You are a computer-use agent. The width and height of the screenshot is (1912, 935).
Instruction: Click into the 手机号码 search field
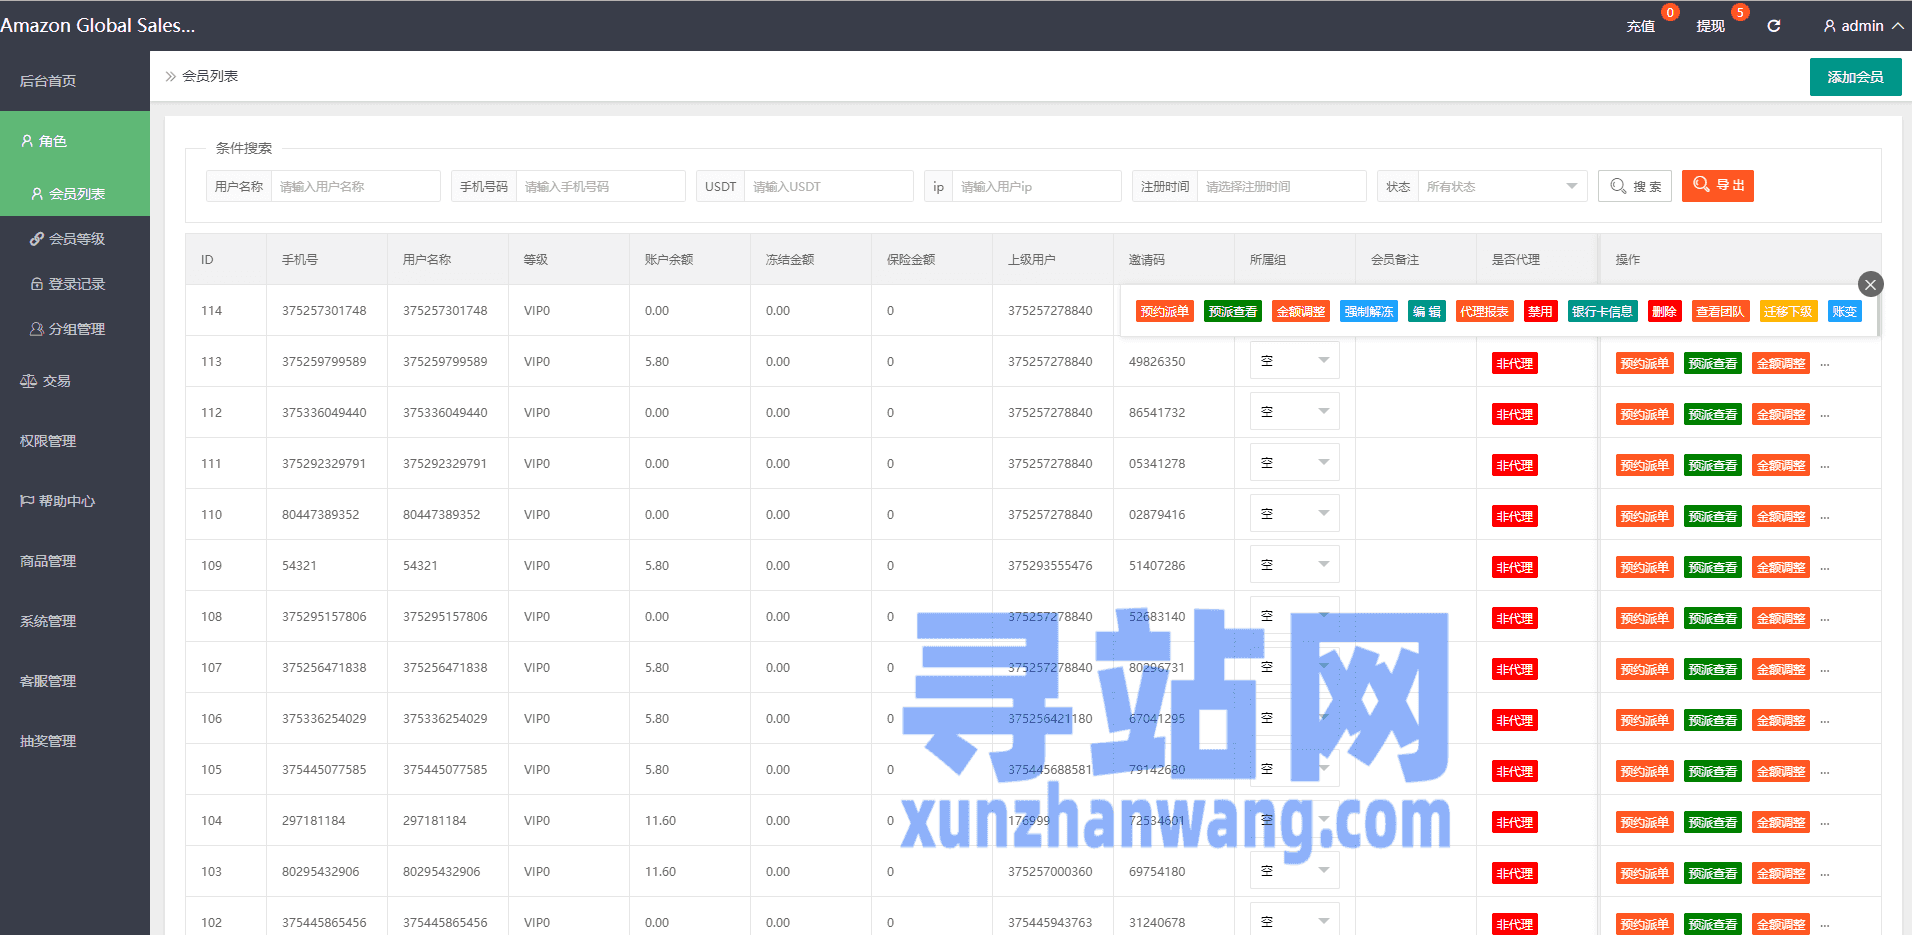[x=600, y=186]
